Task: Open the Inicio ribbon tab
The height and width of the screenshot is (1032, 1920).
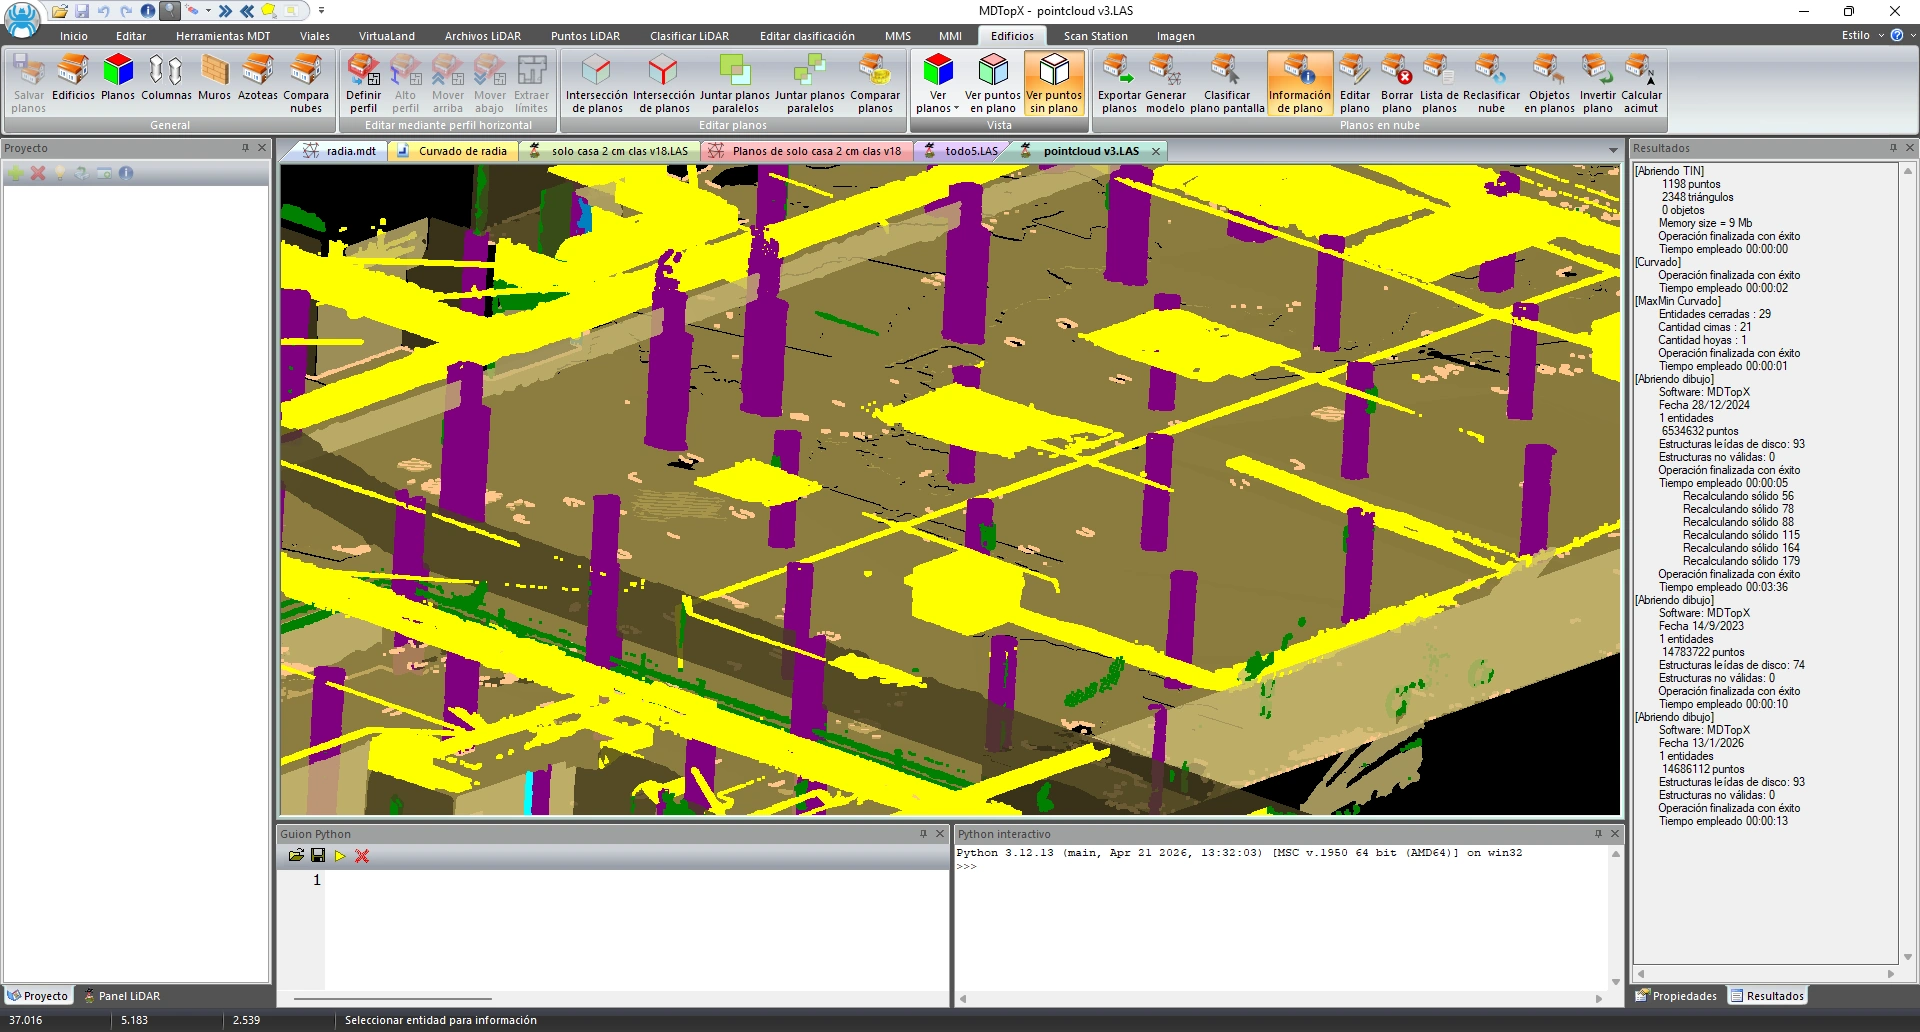Action: tap(74, 36)
